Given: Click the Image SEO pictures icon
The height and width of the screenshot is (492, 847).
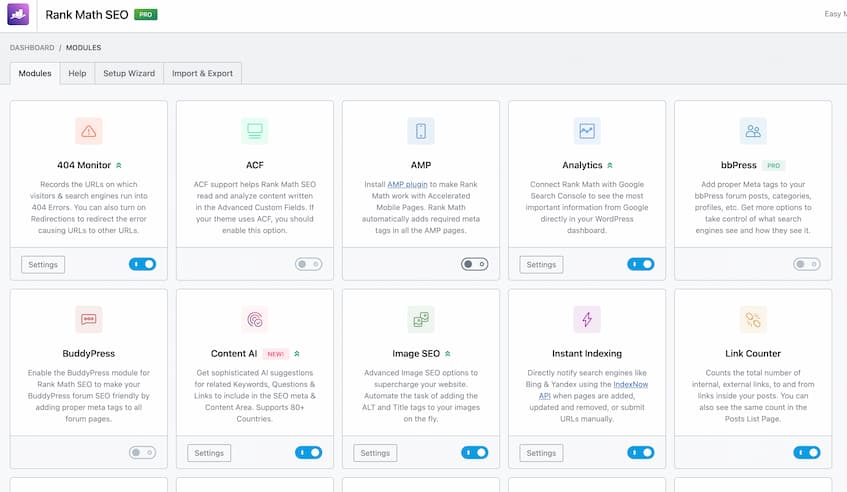Looking at the screenshot, I should click(421, 319).
